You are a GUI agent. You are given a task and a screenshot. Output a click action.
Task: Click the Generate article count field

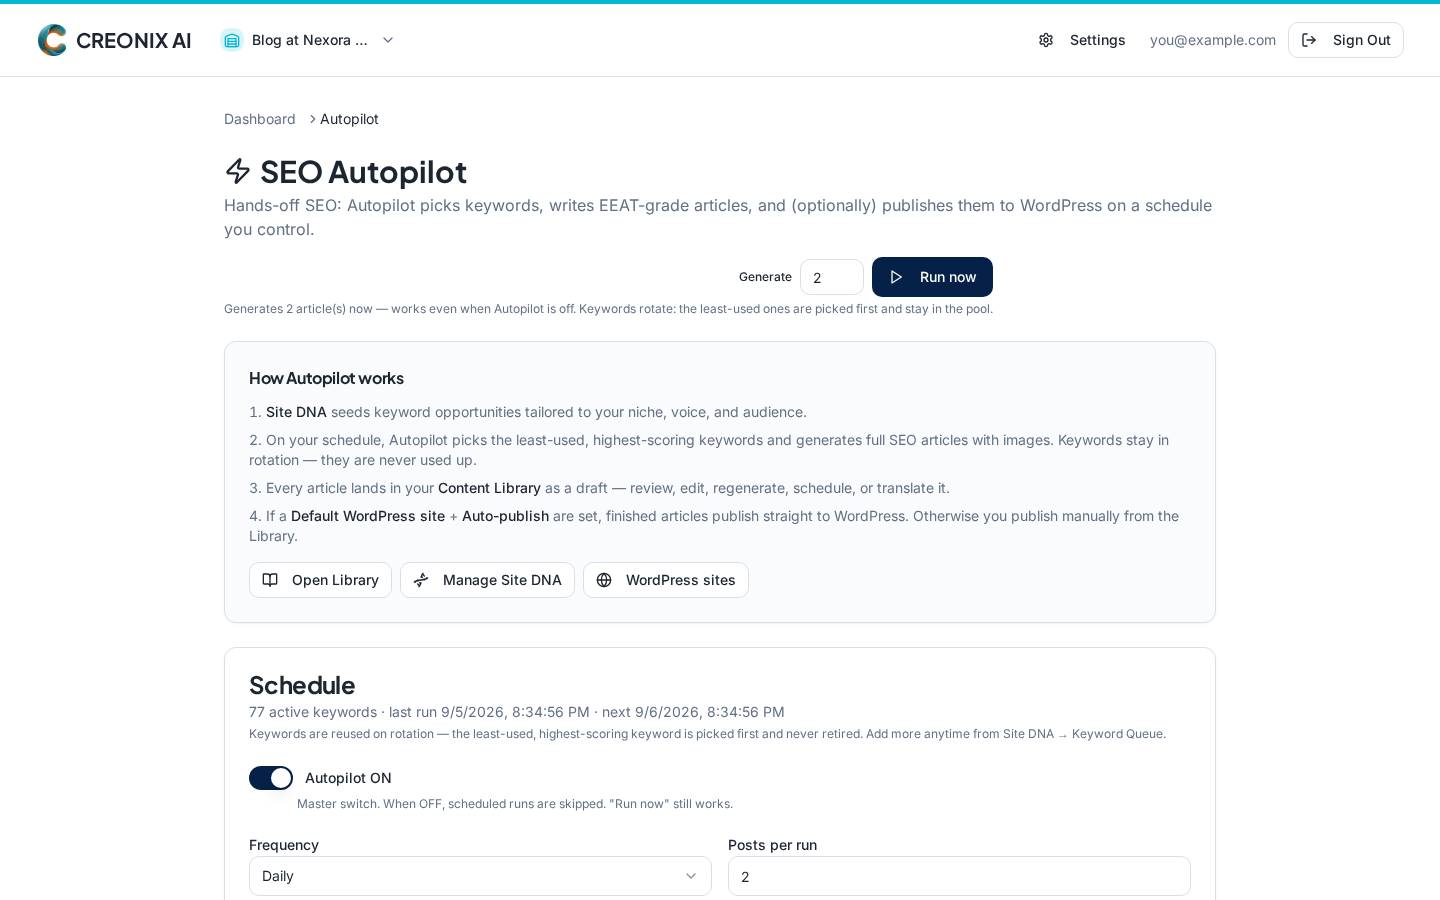click(x=832, y=277)
